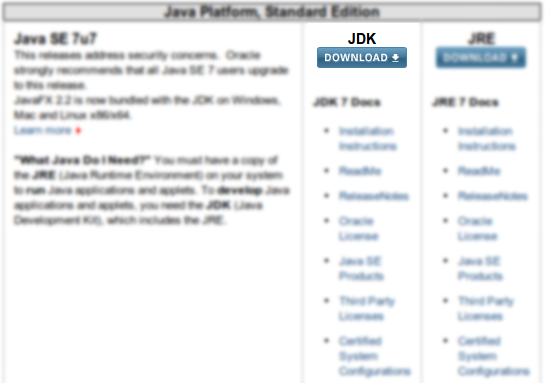Click the JRE column heading
This screenshot has height=383, width=545.
coord(481,39)
